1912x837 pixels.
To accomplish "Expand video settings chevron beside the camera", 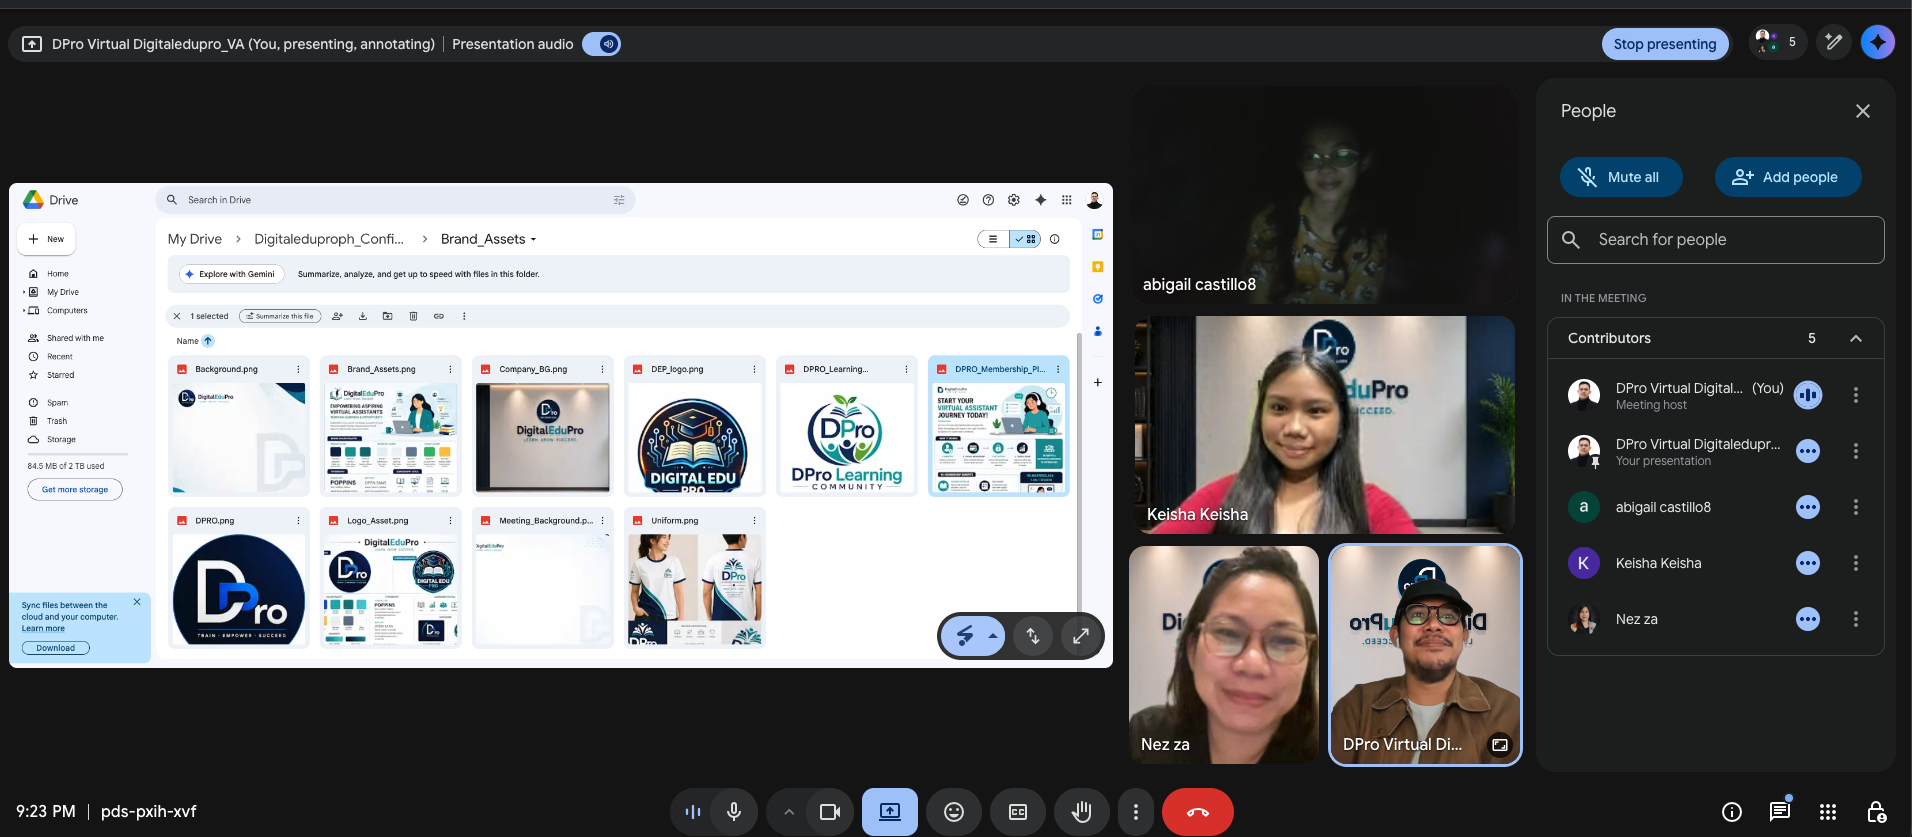I will pos(788,812).
